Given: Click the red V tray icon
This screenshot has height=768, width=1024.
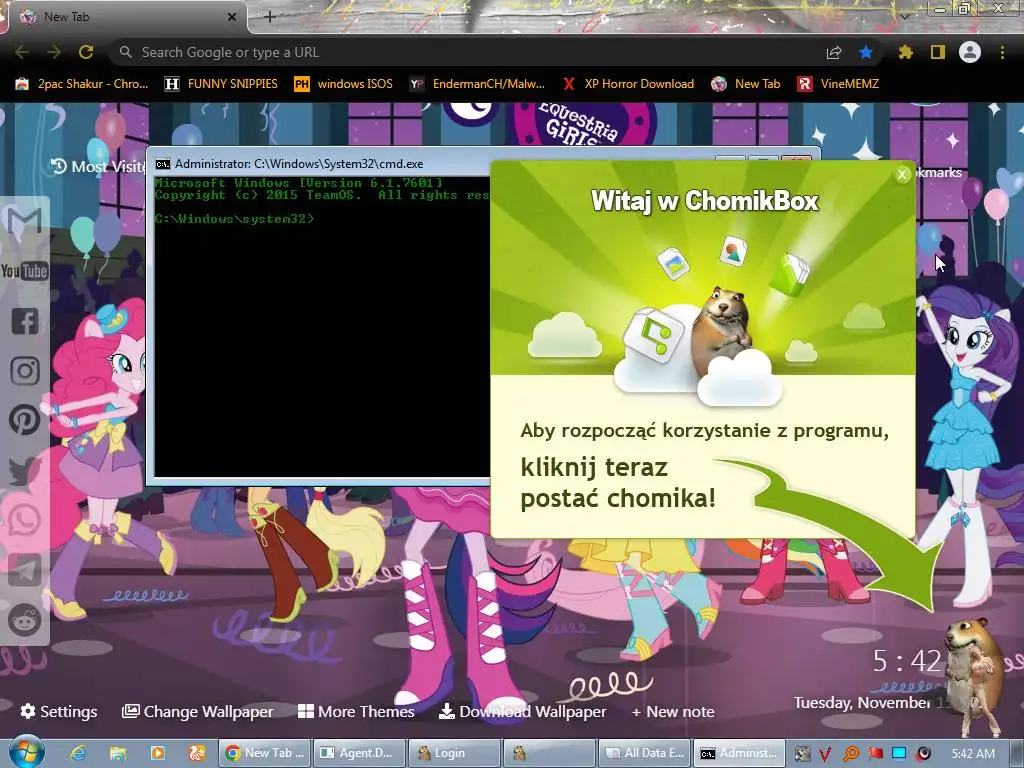Looking at the screenshot, I should [x=825, y=754].
